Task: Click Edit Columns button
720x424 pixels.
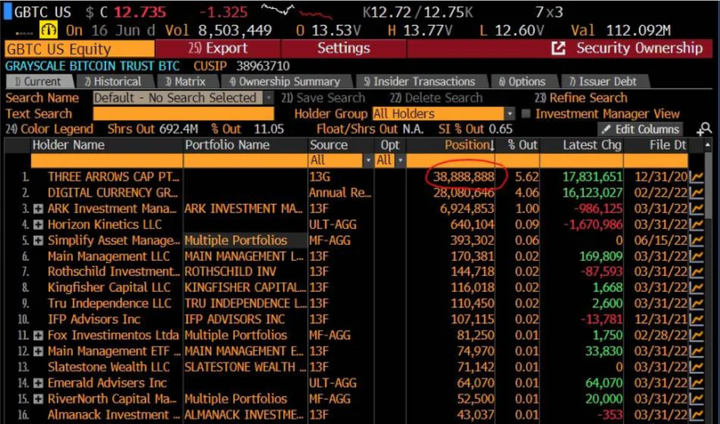Action: tap(641, 130)
